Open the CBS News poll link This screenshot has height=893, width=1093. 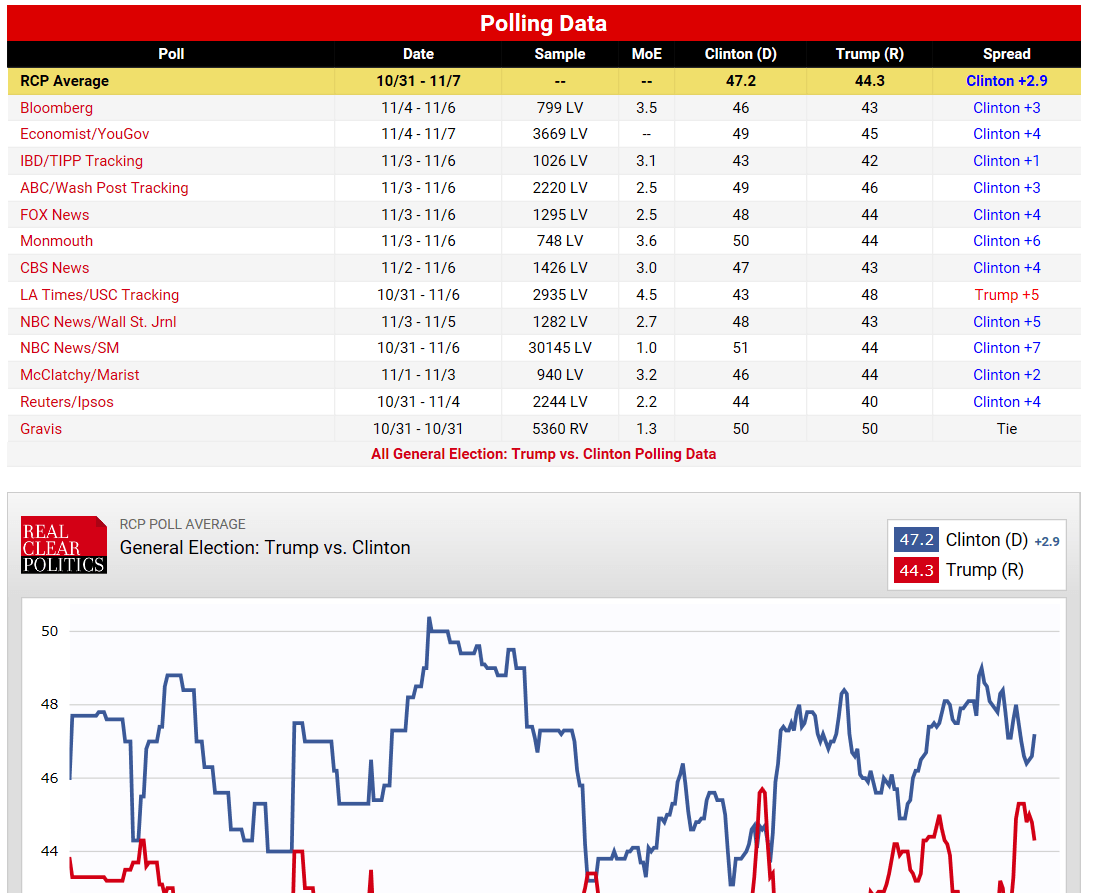tap(54, 268)
